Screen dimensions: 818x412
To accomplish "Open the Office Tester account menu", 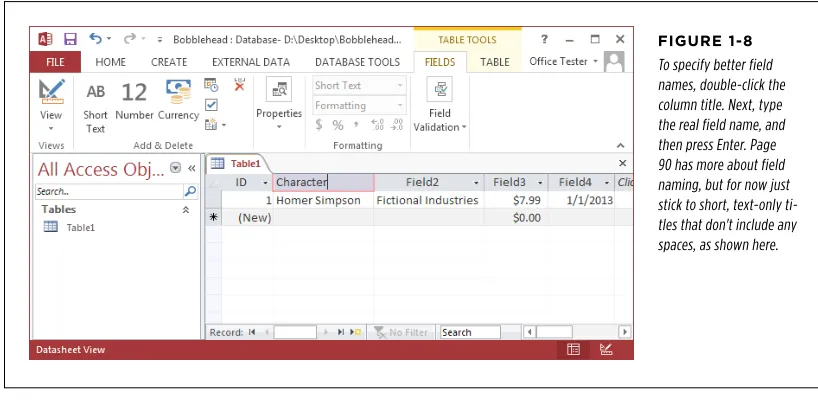I will tap(563, 62).
